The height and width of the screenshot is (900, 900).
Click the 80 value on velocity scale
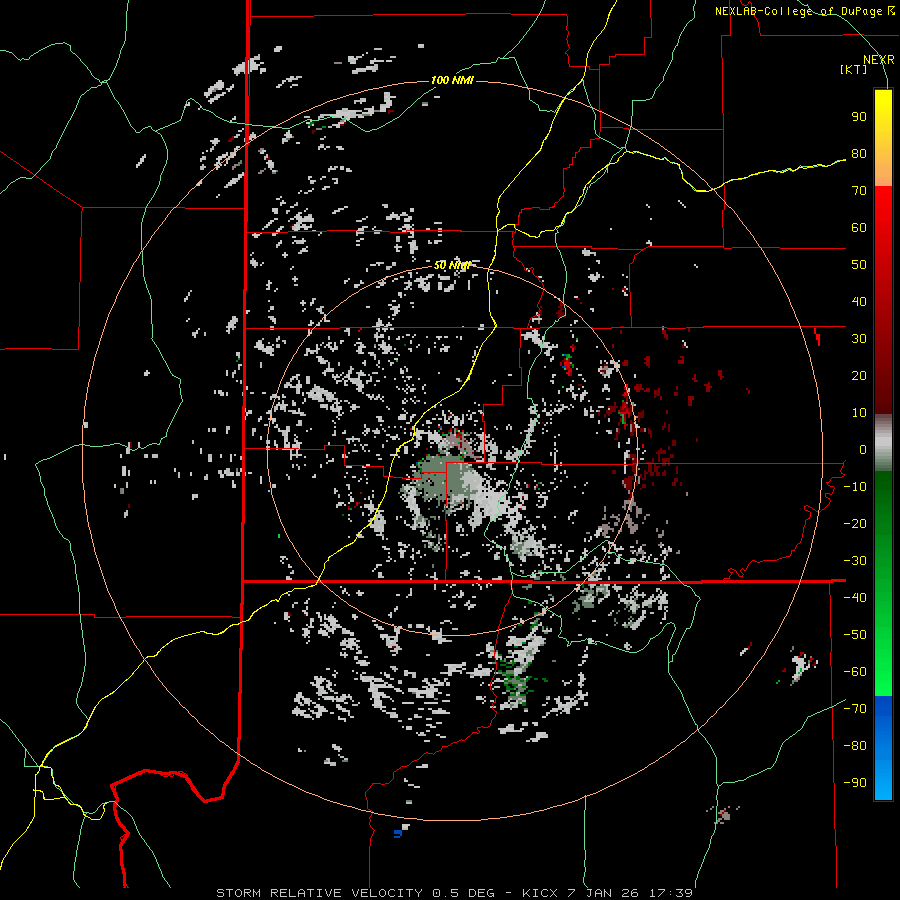coord(859,154)
